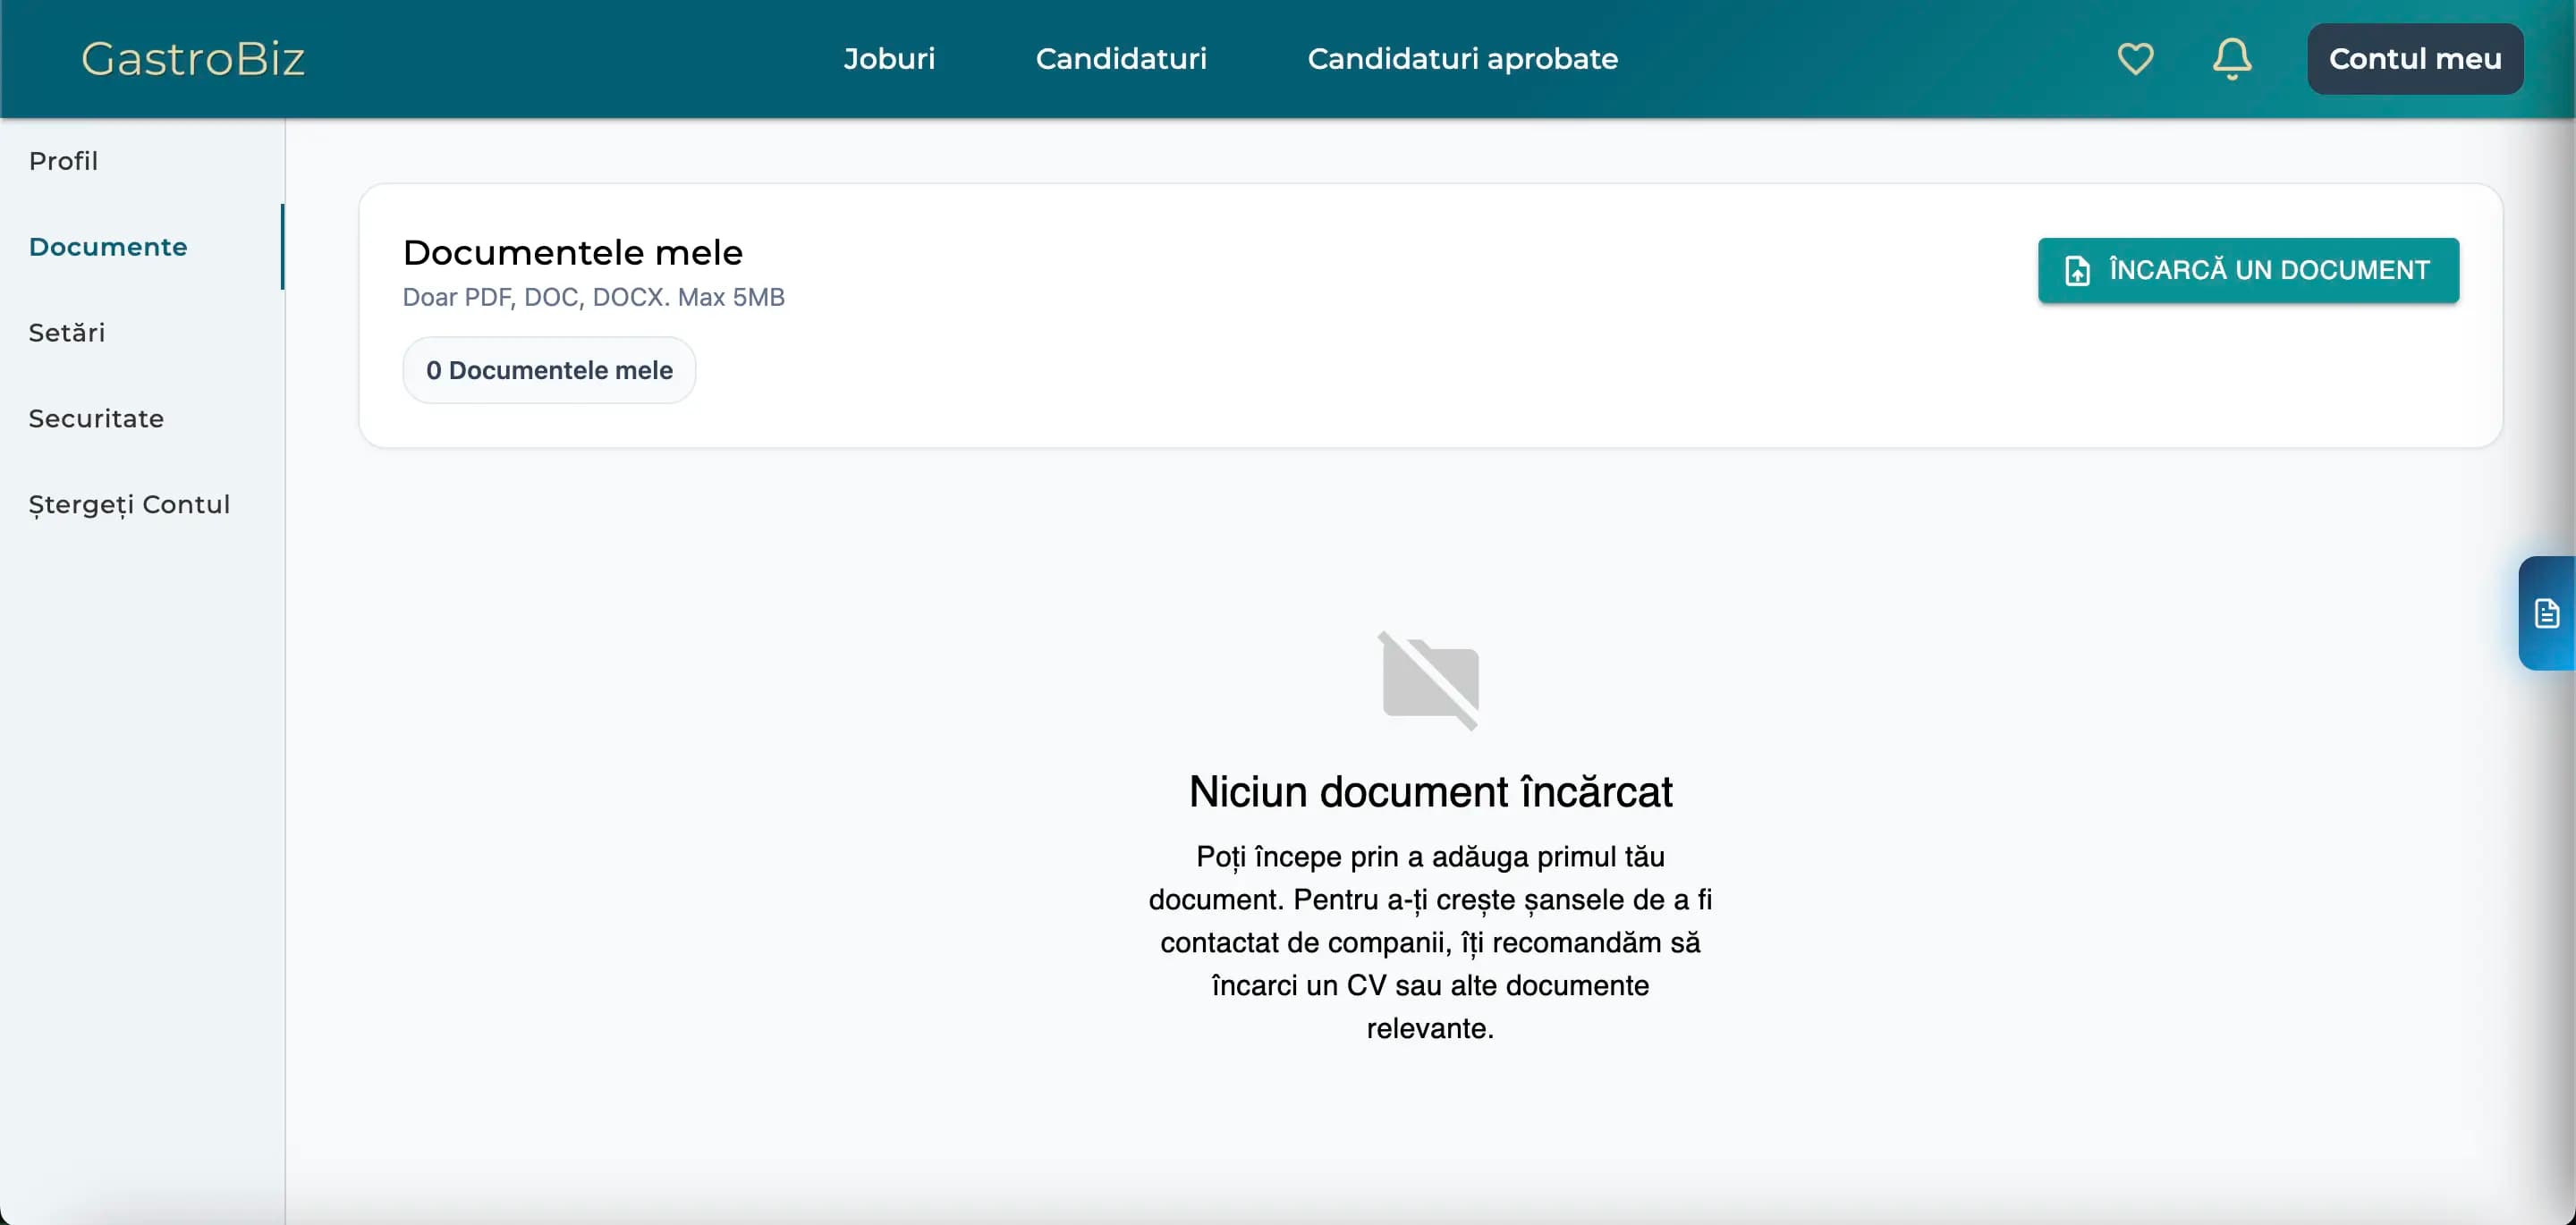Viewport: 2576px width, 1225px height.
Task: Click the Niciun document încărcat heading
Action: point(1430,792)
